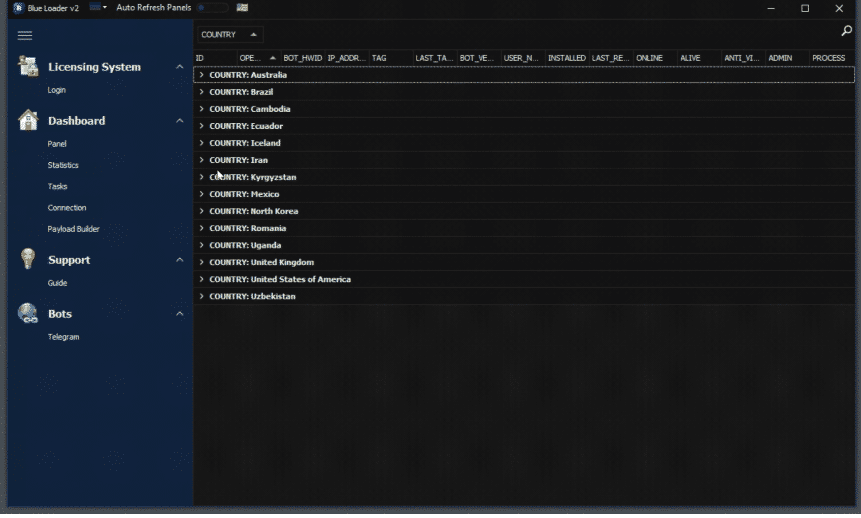Sort by the ANTI_VI... column header
The width and height of the screenshot is (861, 518).
coord(743,58)
